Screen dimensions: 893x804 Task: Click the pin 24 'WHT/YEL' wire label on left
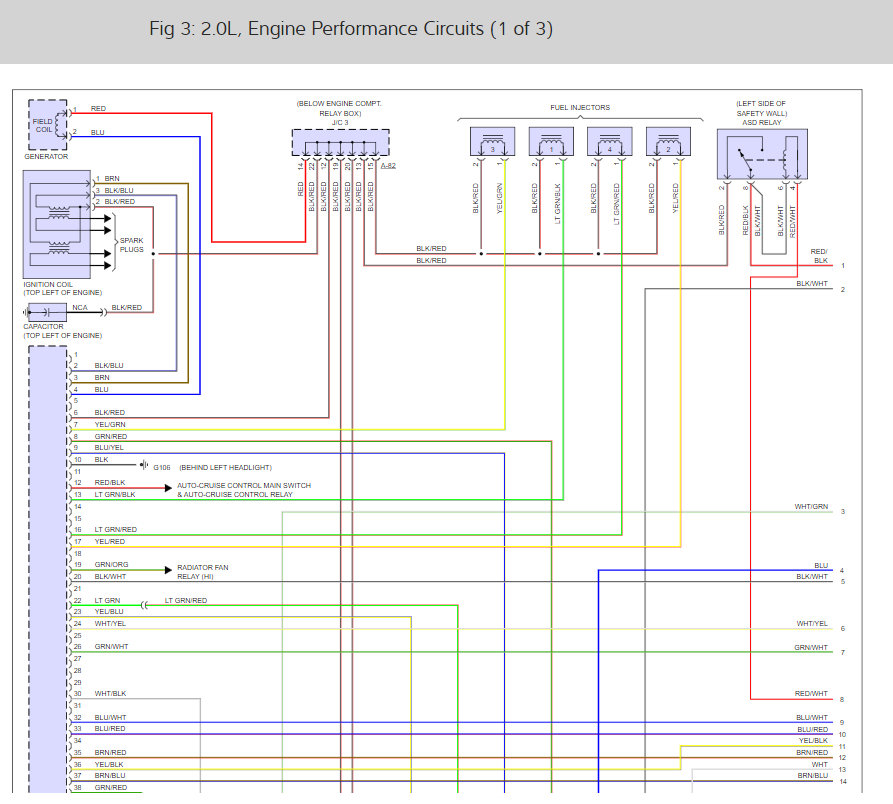(x=110, y=623)
